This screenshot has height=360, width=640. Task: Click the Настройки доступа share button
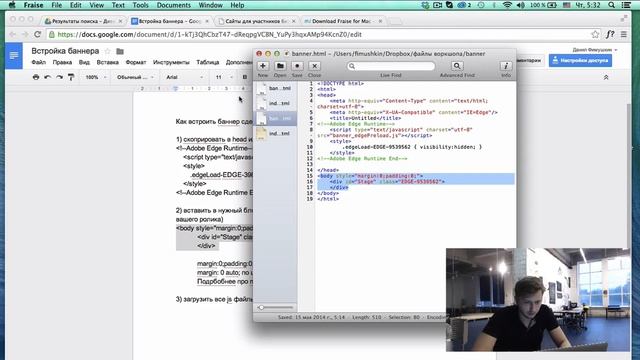pyautogui.click(x=580, y=60)
